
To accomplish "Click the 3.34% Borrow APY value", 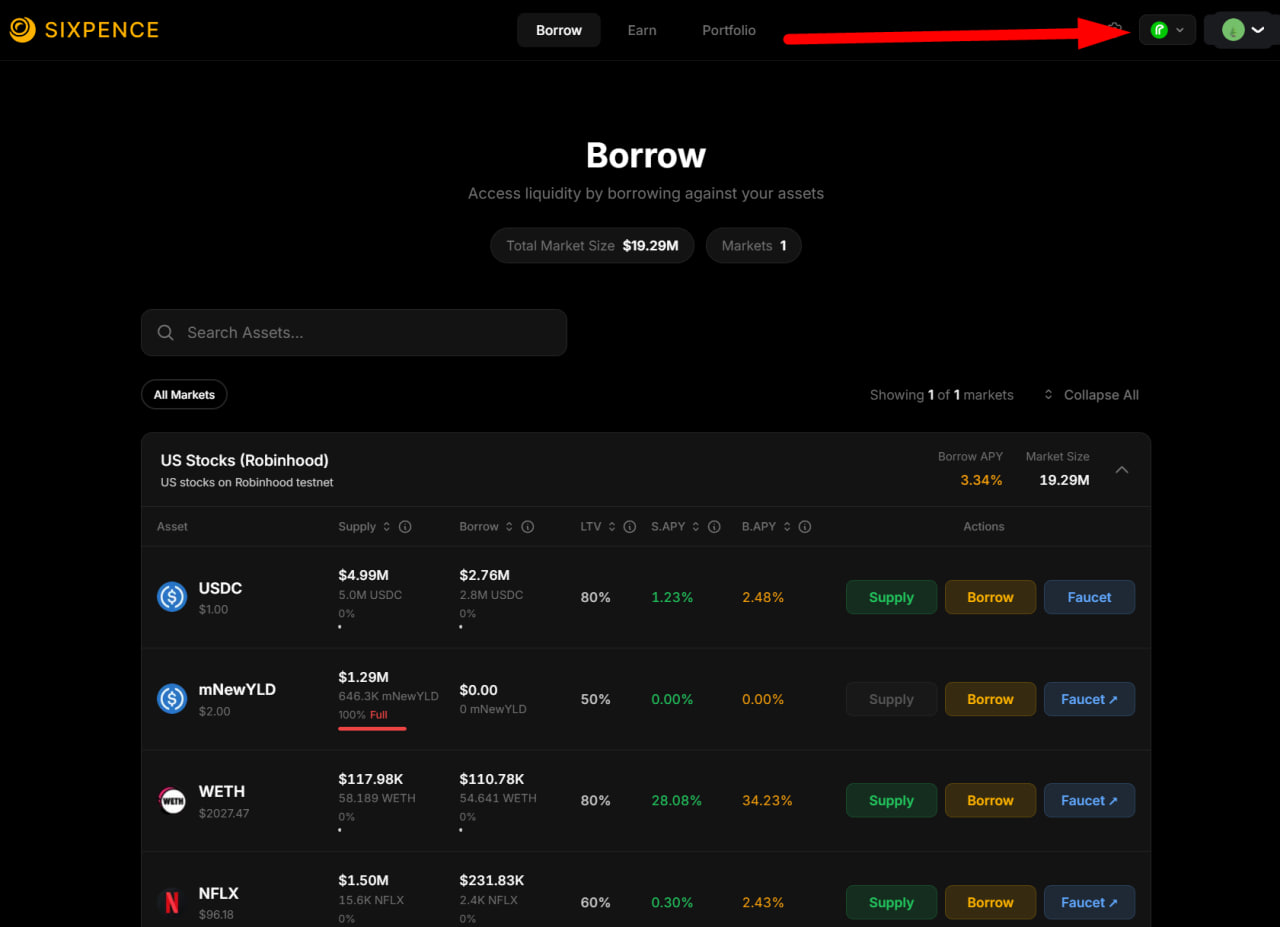I will 981,480.
